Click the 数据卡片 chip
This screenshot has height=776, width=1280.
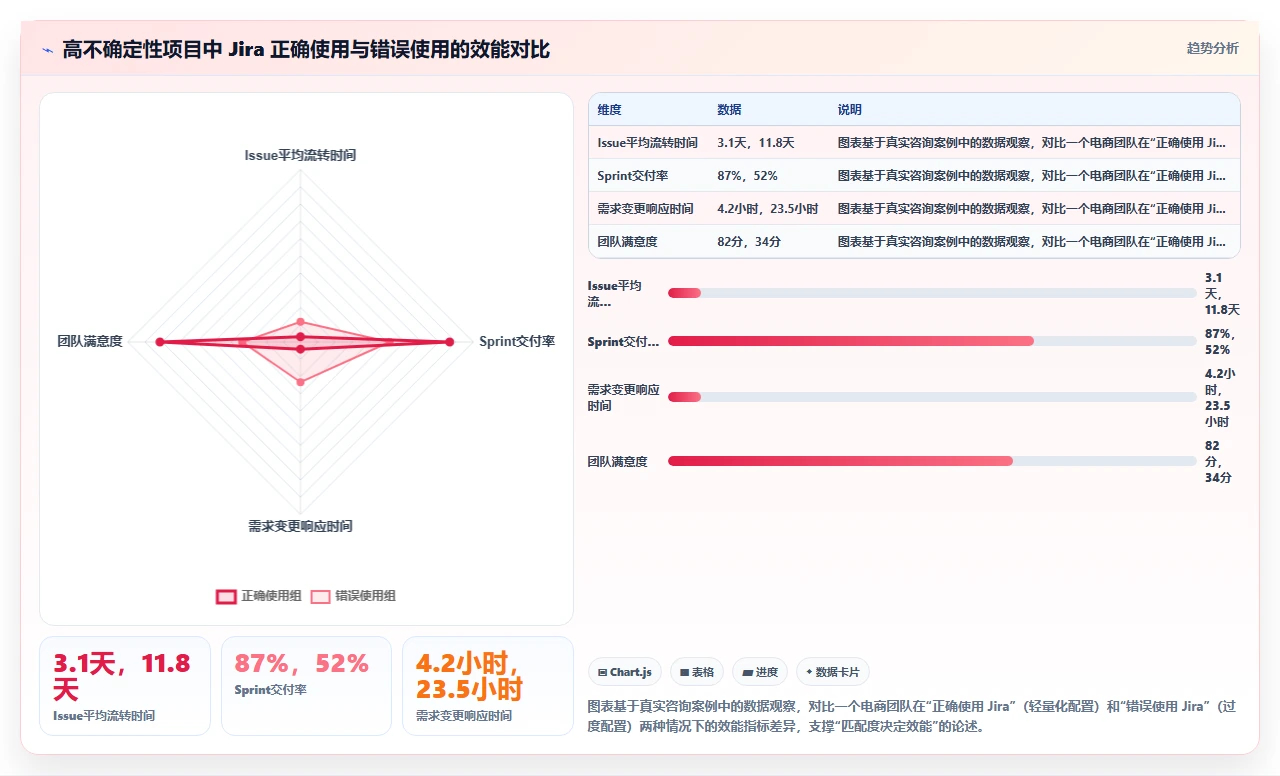(x=833, y=672)
